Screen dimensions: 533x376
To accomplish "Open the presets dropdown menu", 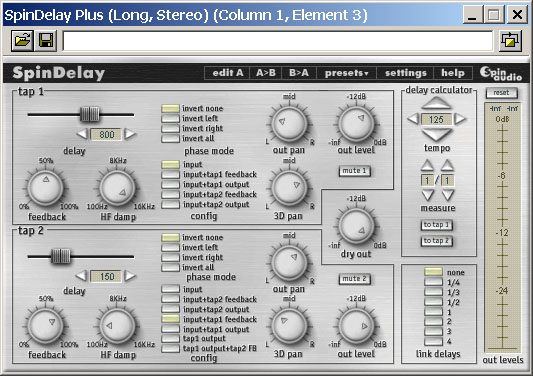I will tap(346, 73).
